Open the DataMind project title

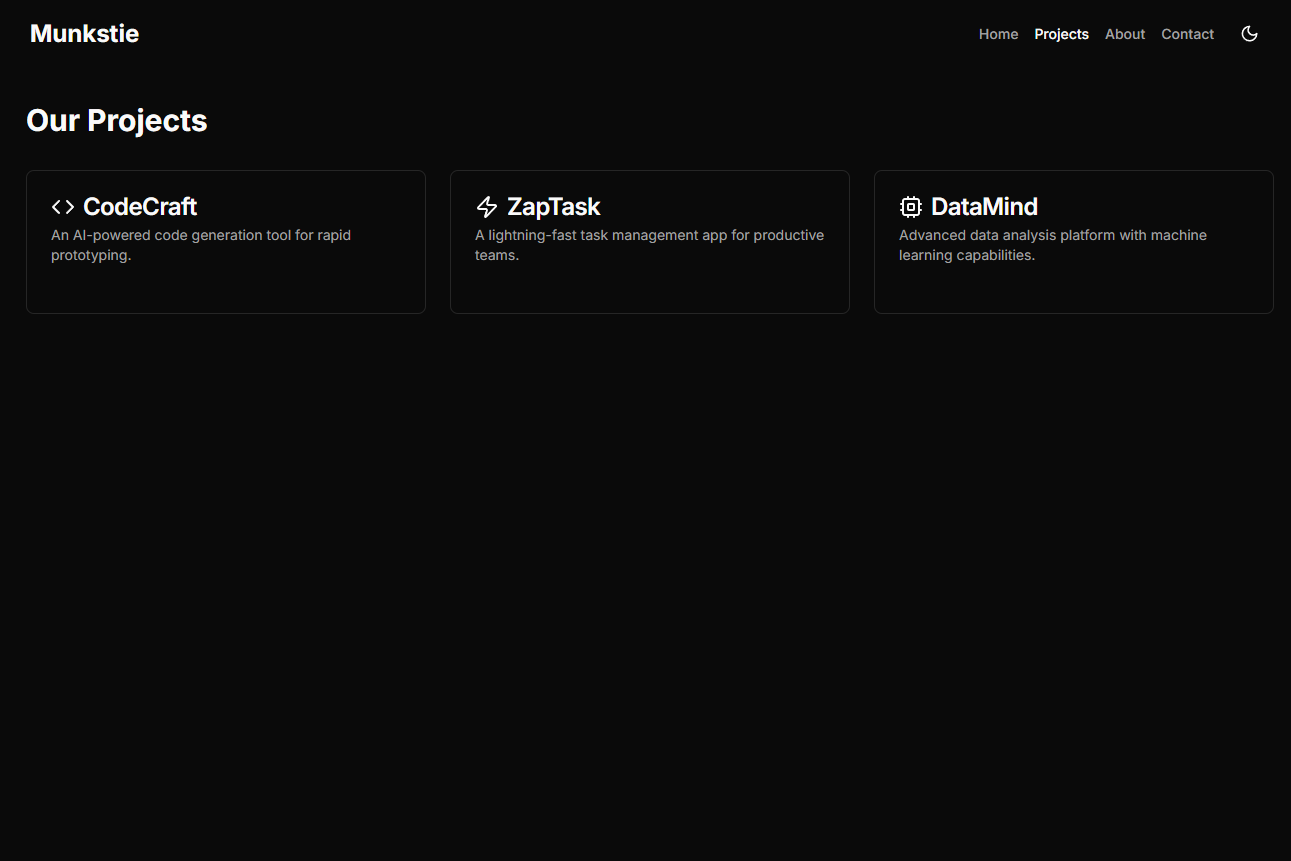pyautogui.click(x=984, y=207)
